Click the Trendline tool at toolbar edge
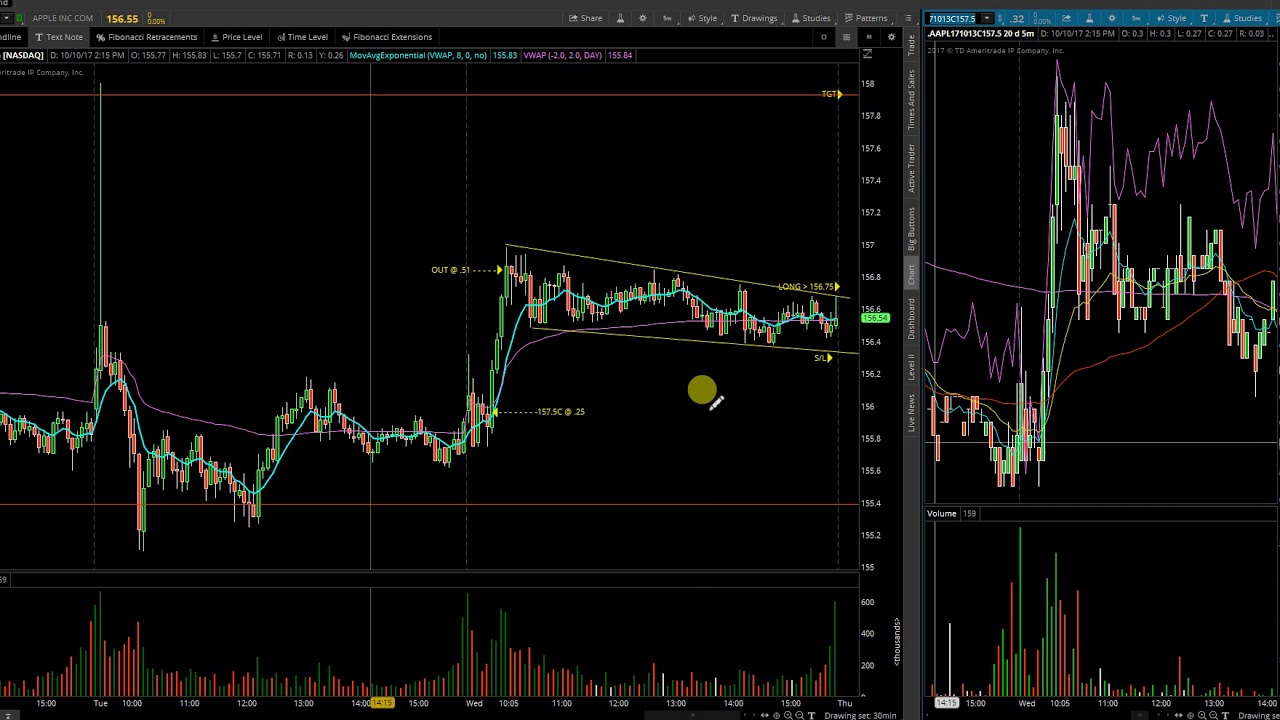Screen dimensions: 1280x720 [12, 37]
